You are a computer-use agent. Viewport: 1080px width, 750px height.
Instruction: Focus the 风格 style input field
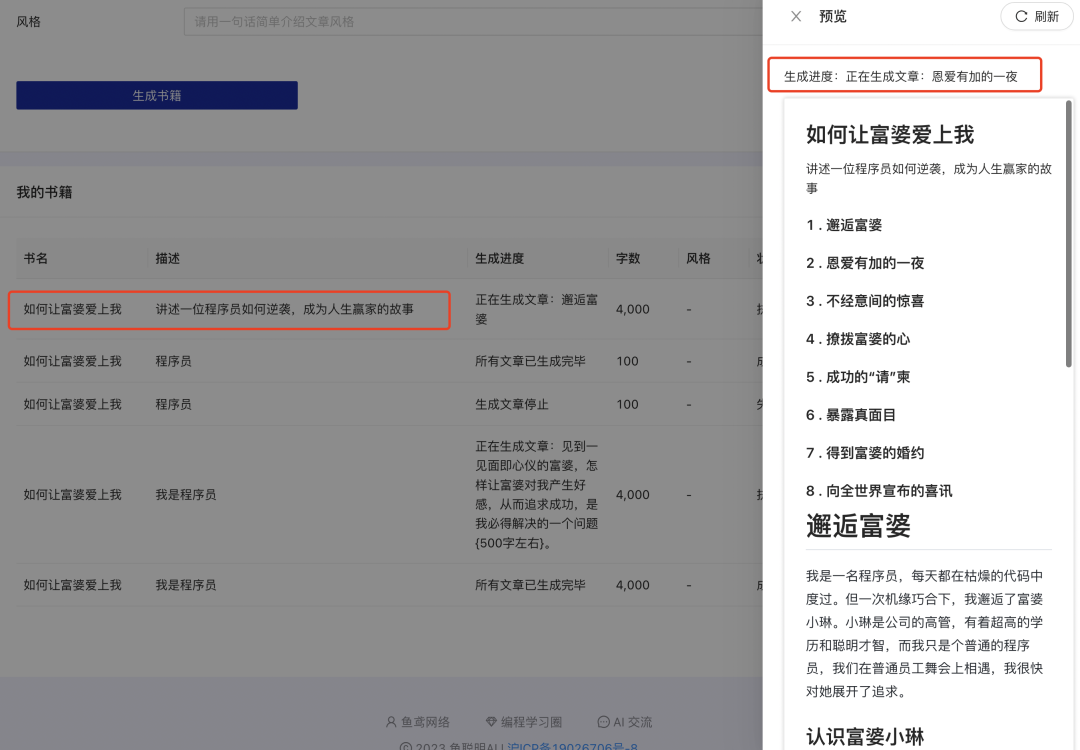(470, 21)
